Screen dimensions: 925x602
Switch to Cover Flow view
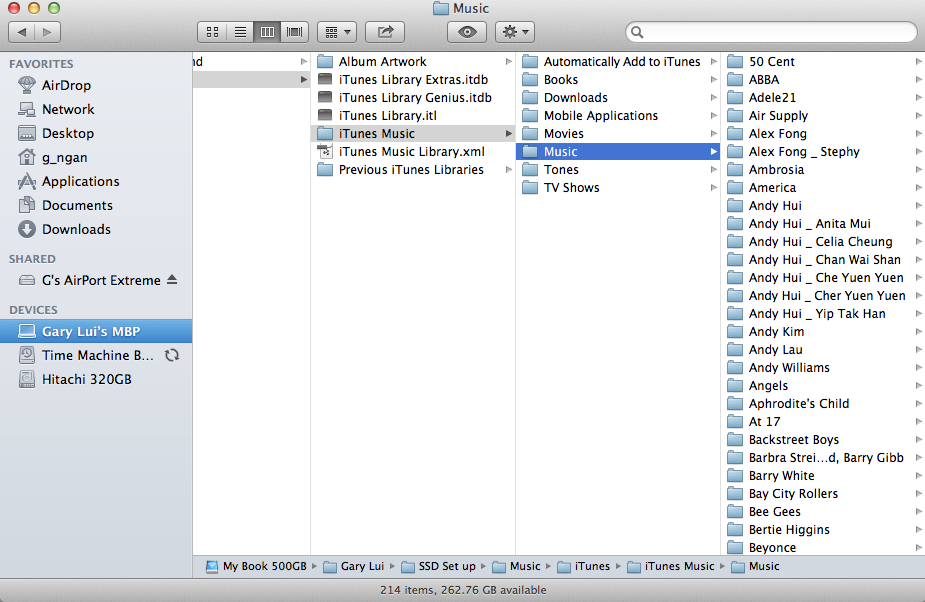pyautogui.click(x=294, y=32)
